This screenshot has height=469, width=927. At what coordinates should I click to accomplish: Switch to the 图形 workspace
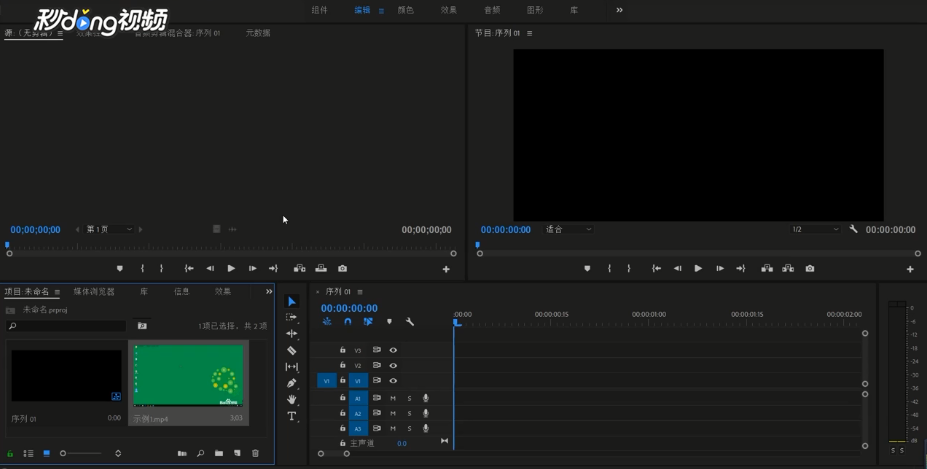535,10
